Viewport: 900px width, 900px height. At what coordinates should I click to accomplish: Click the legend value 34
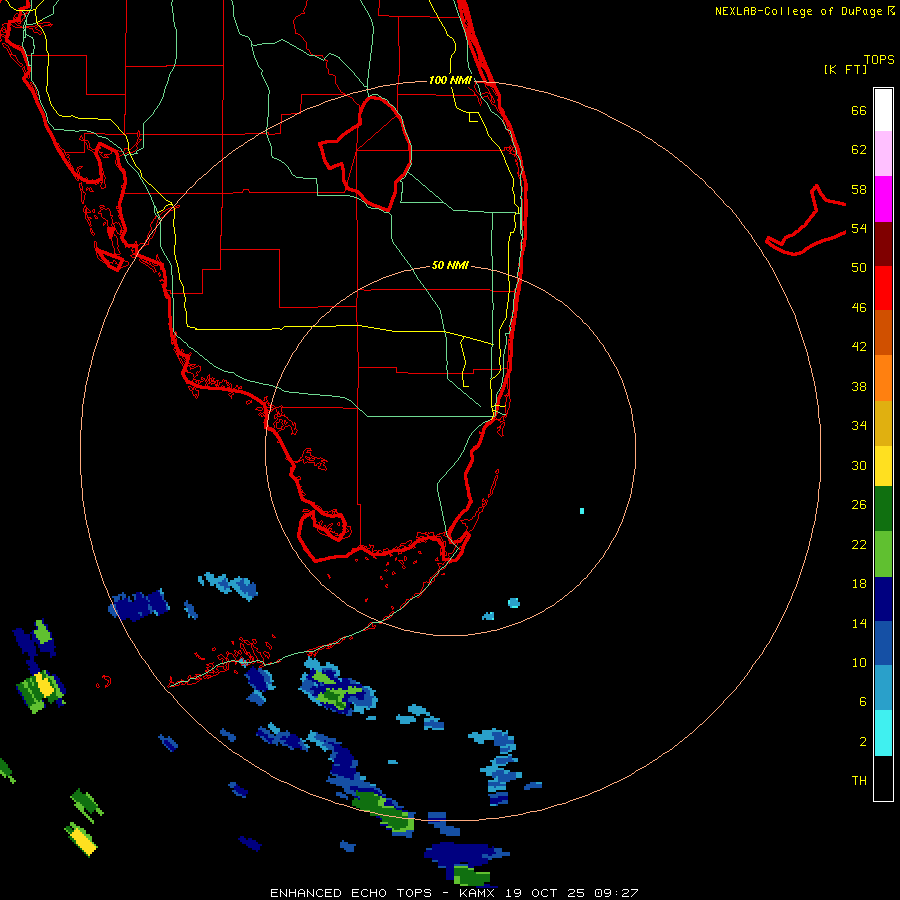(x=859, y=426)
